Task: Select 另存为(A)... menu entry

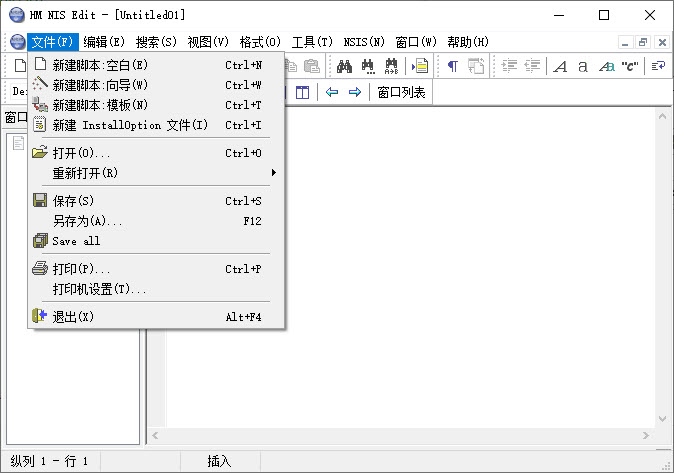Action: point(88,221)
